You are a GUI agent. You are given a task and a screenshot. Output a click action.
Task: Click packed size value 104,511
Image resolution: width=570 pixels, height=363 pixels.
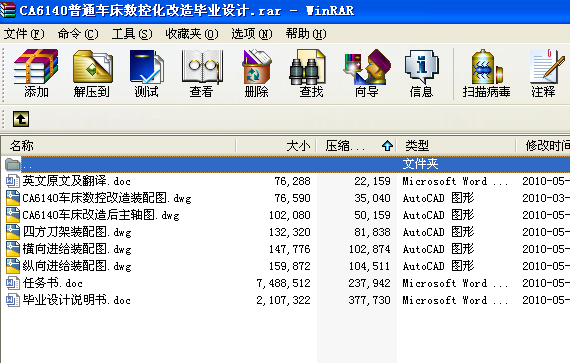coord(369,266)
